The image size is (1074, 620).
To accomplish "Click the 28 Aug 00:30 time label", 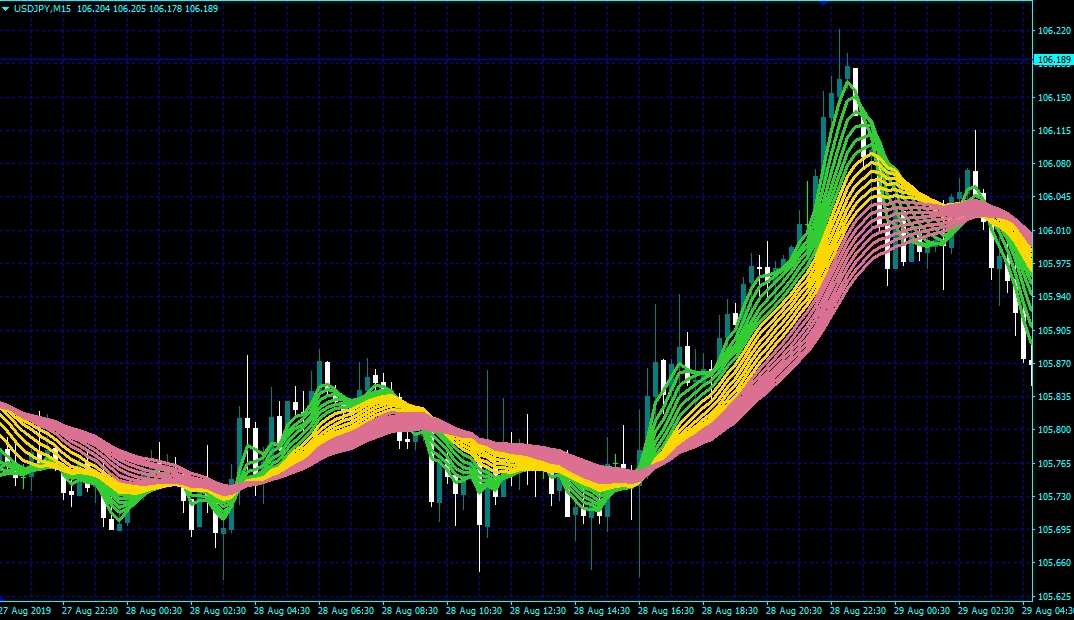I will pos(153,610).
